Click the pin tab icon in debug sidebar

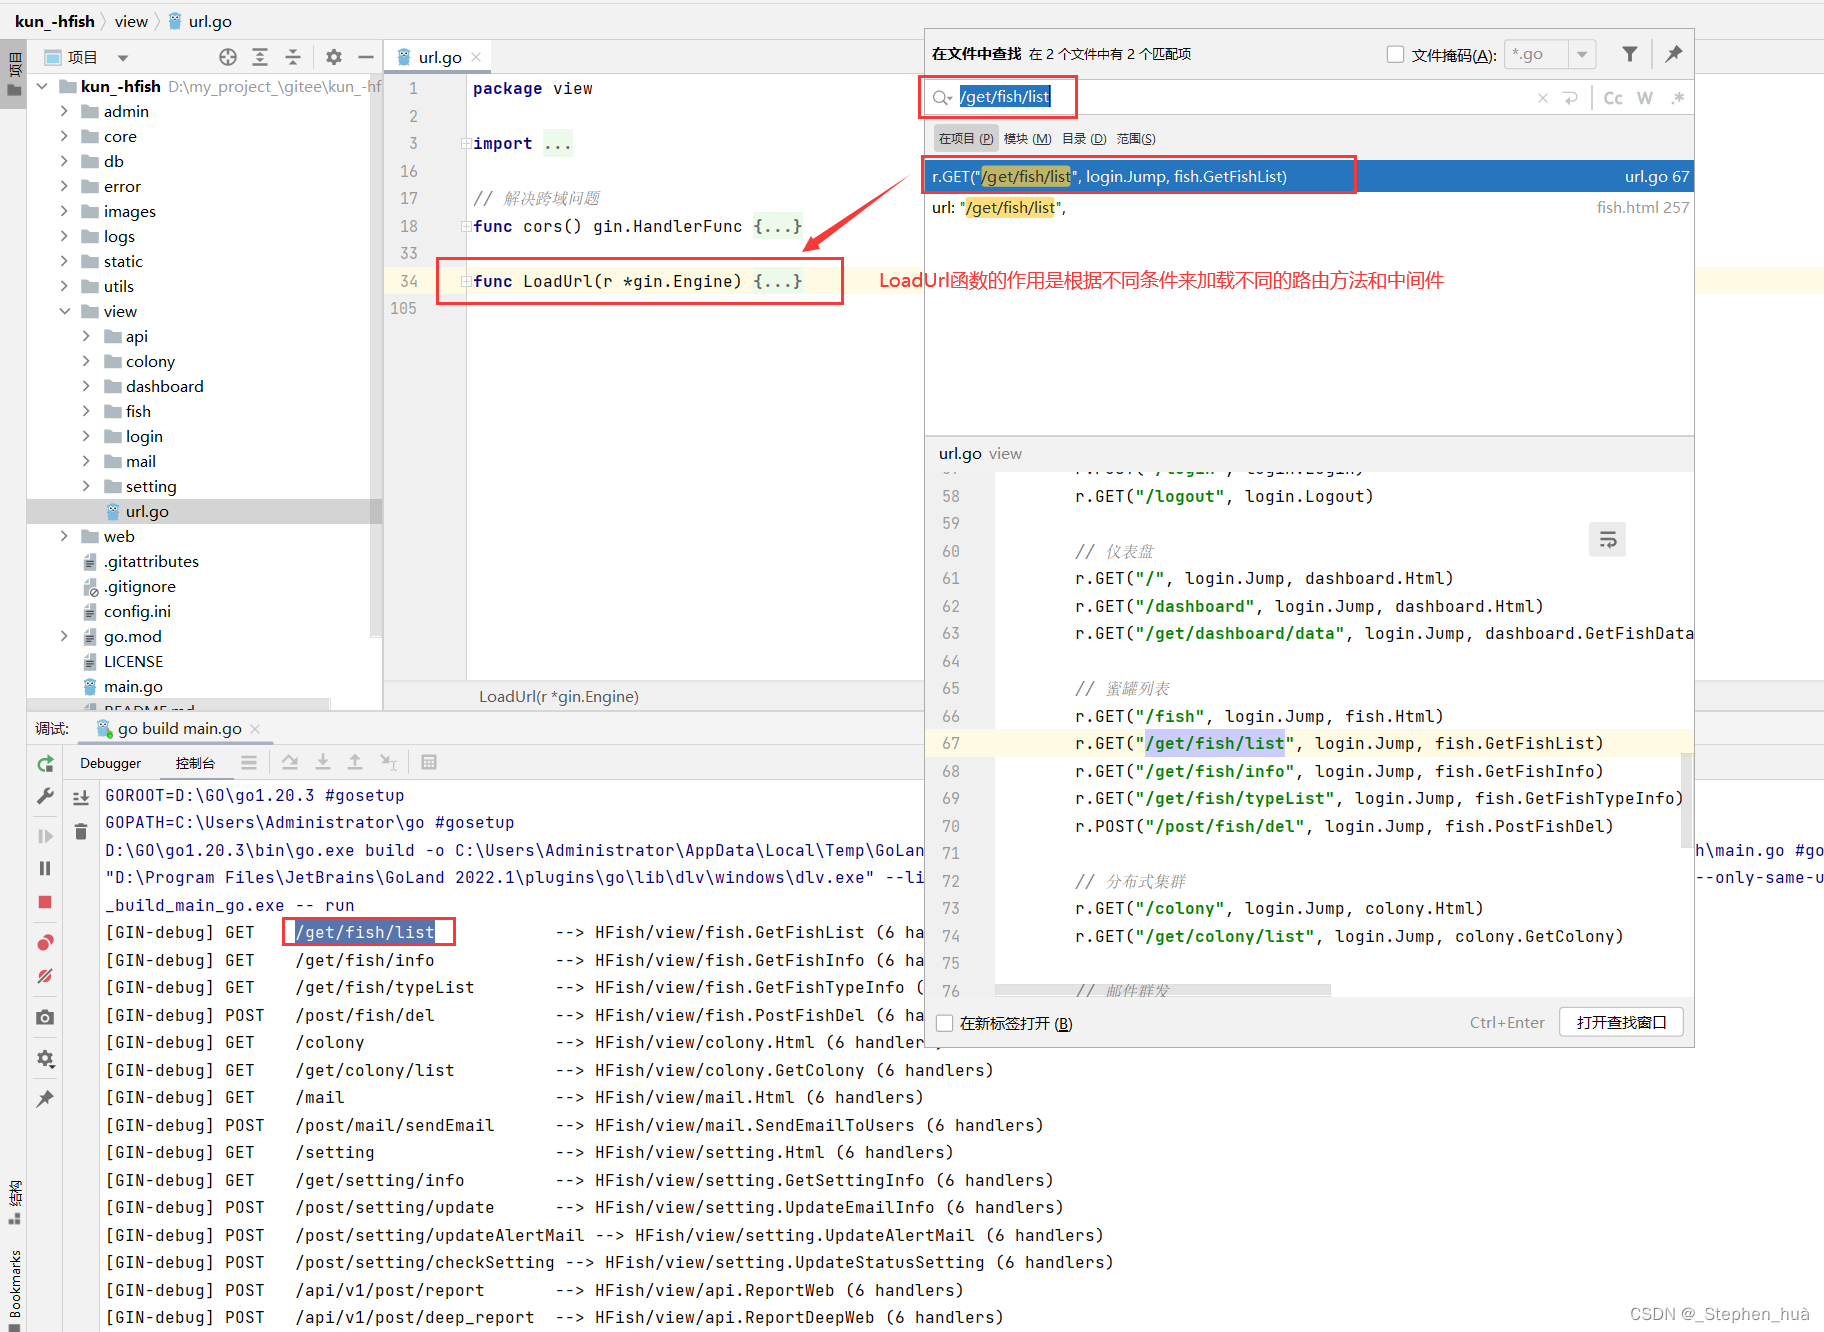(x=45, y=1099)
